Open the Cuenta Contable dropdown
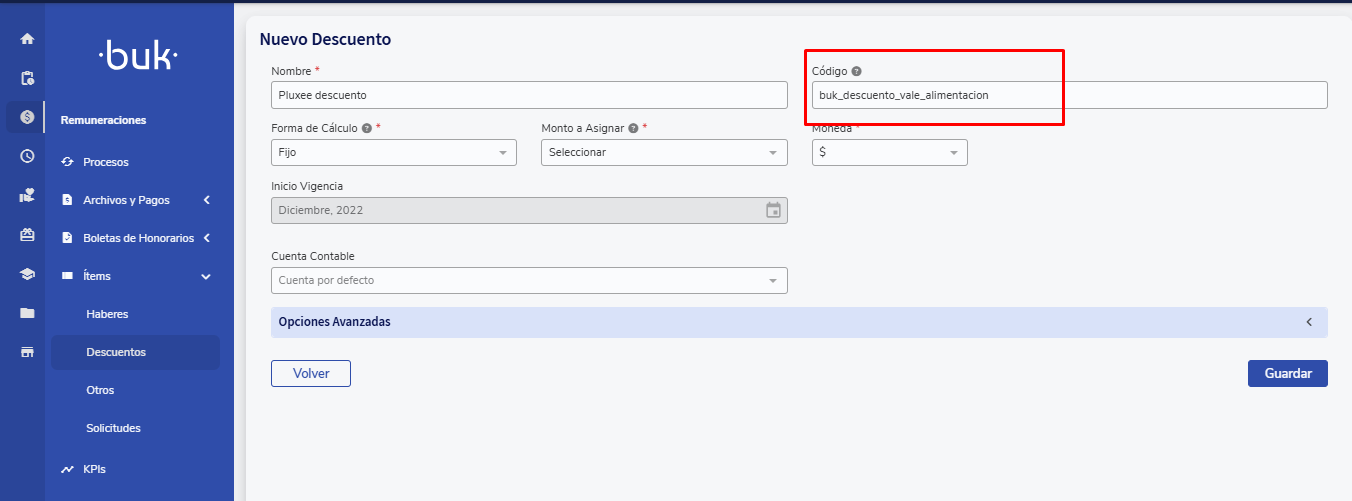Viewport: 1352px width, 501px height. 529,281
